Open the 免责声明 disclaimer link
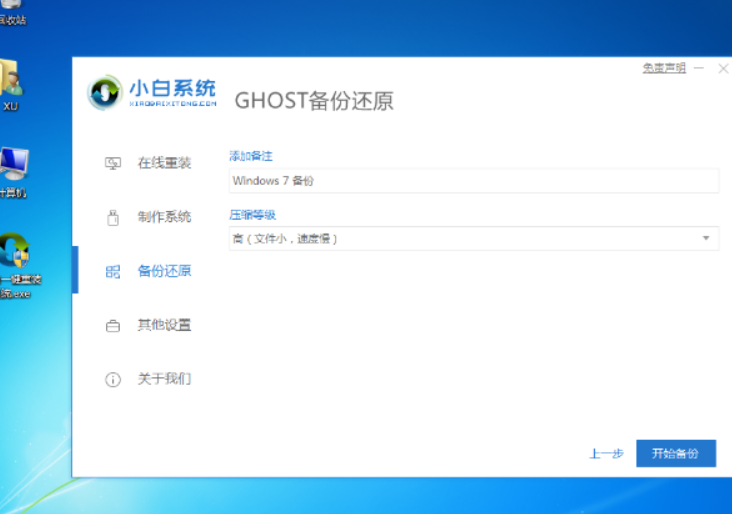This screenshot has height=514, width=732. coord(663,68)
